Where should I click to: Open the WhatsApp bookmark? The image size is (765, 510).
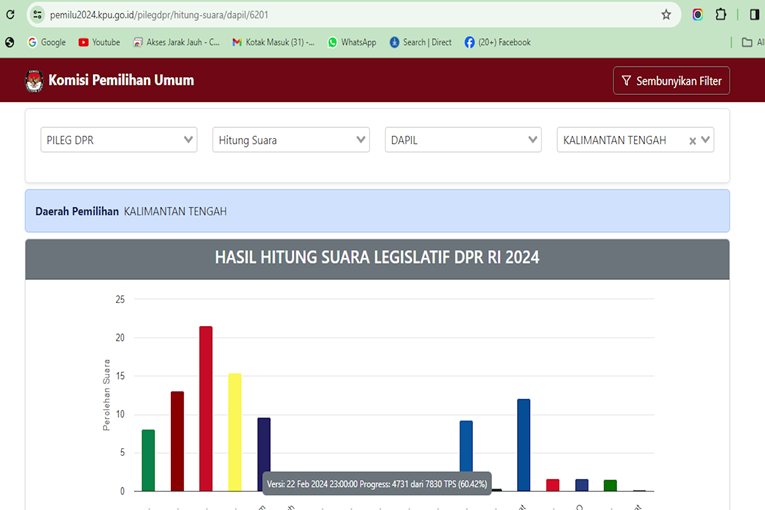click(x=352, y=42)
